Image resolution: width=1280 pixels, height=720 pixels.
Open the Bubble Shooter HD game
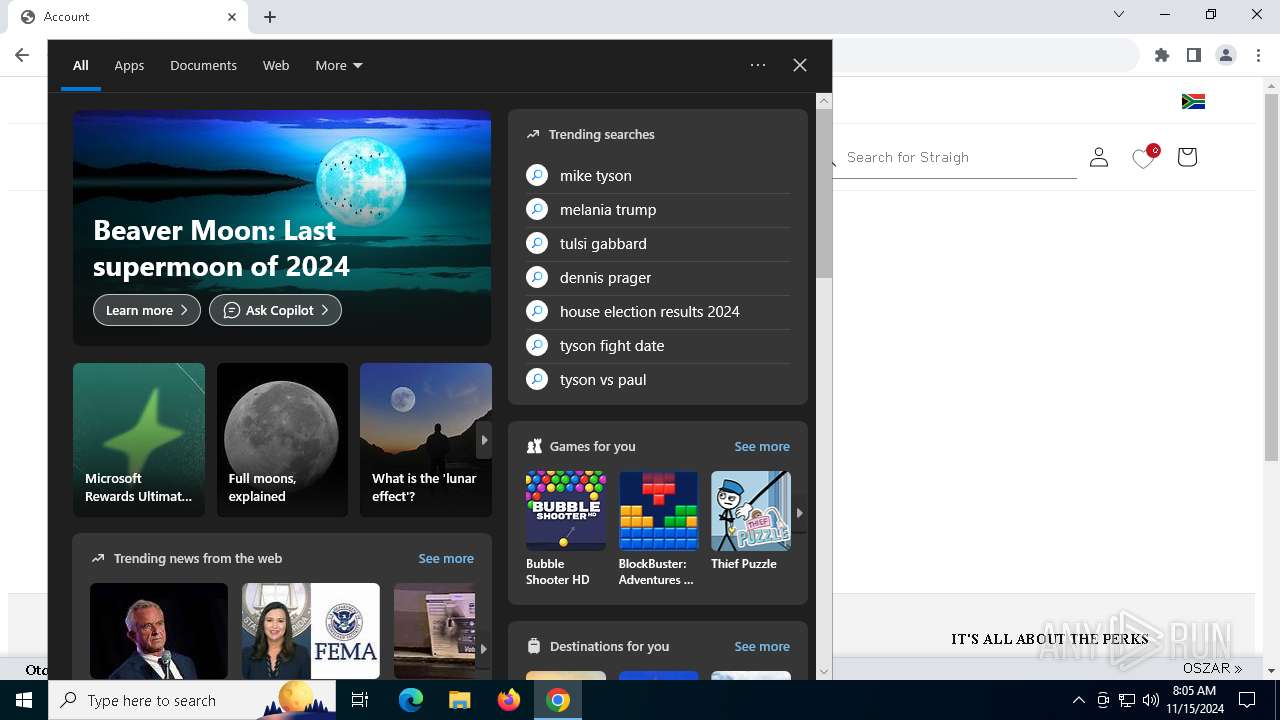[566, 529]
